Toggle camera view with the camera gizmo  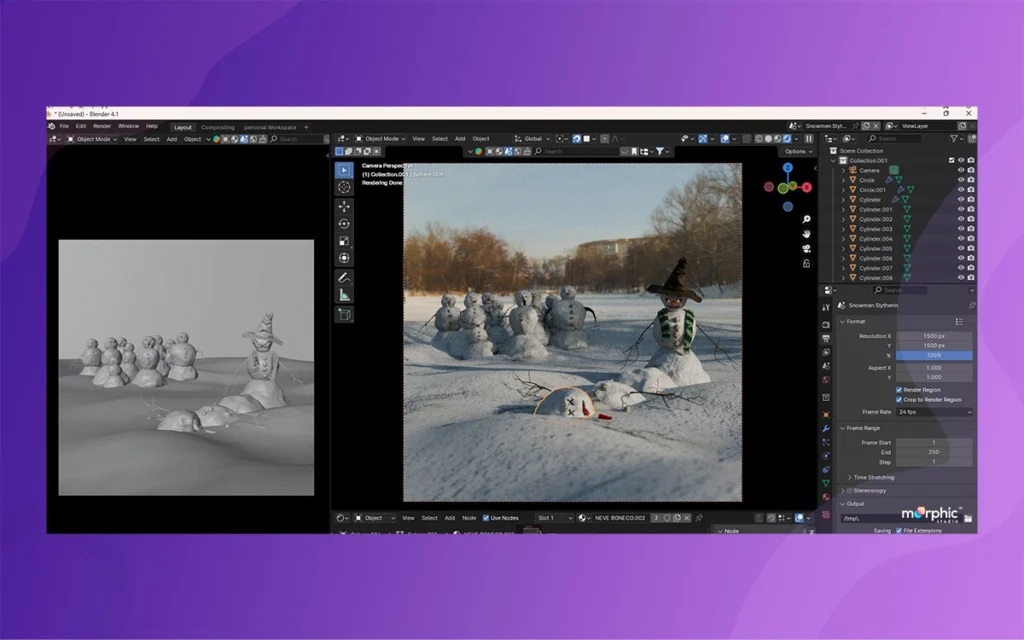(x=807, y=249)
